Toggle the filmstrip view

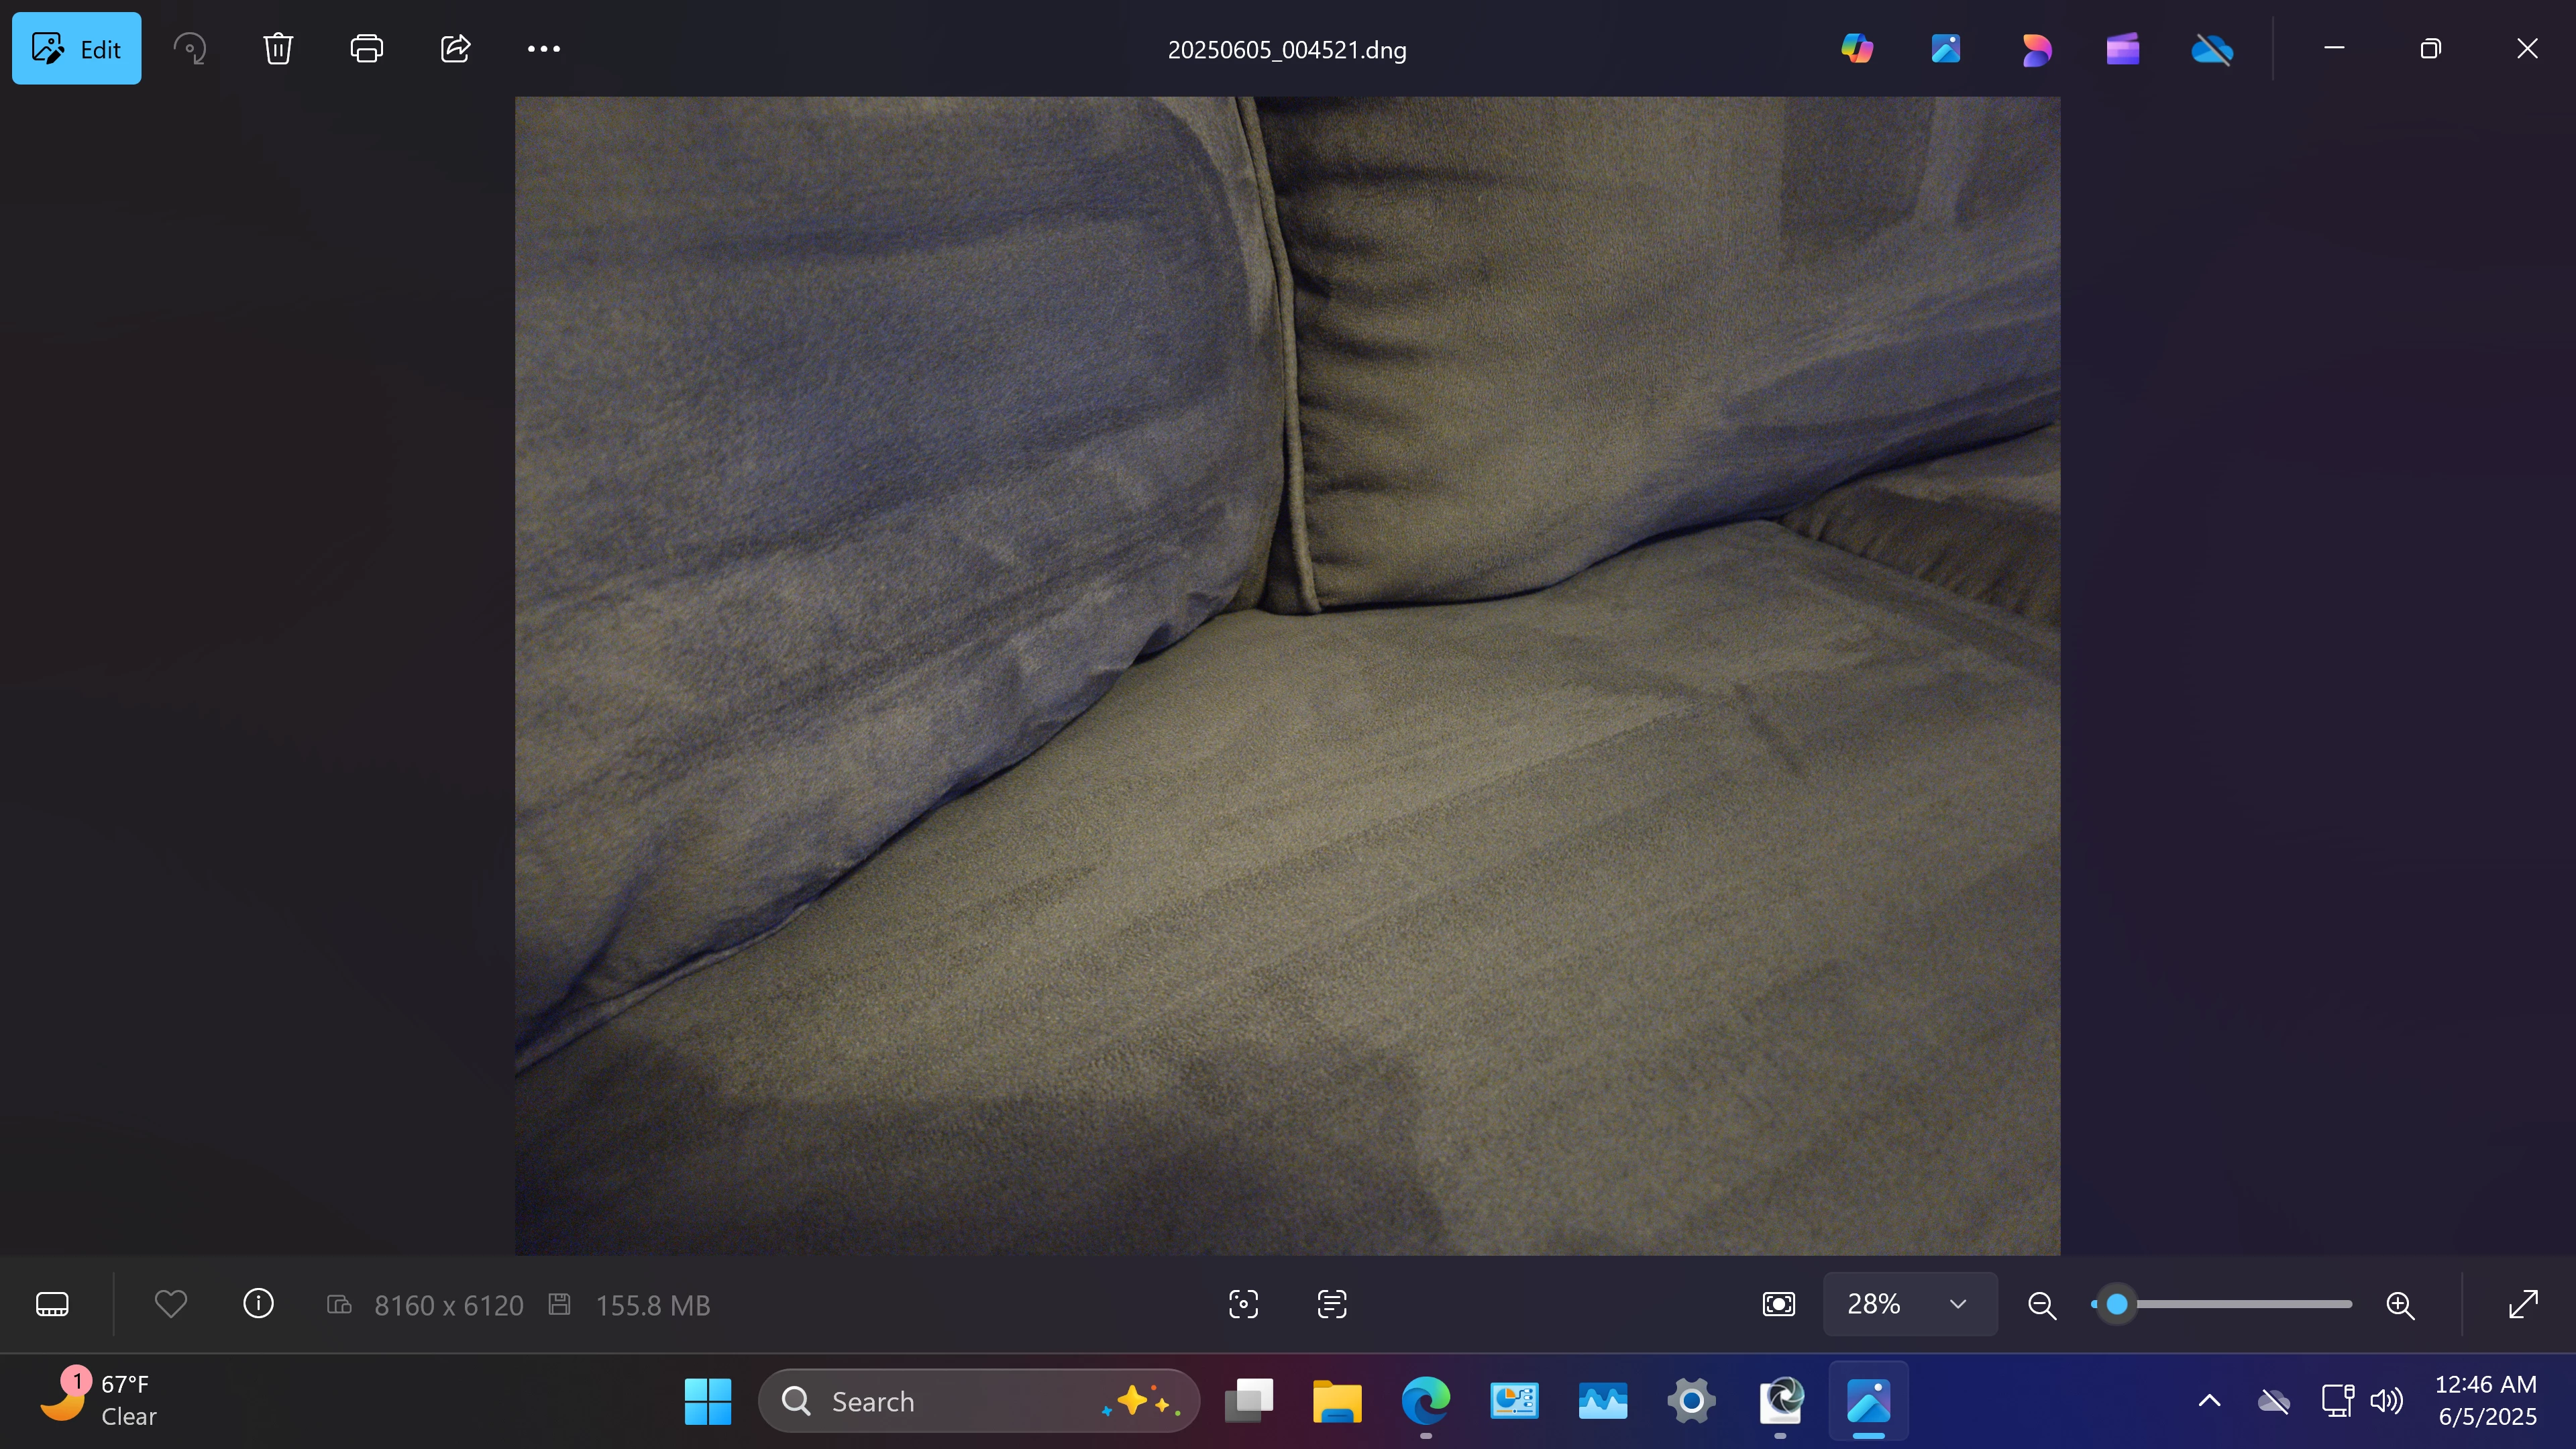click(52, 1304)
